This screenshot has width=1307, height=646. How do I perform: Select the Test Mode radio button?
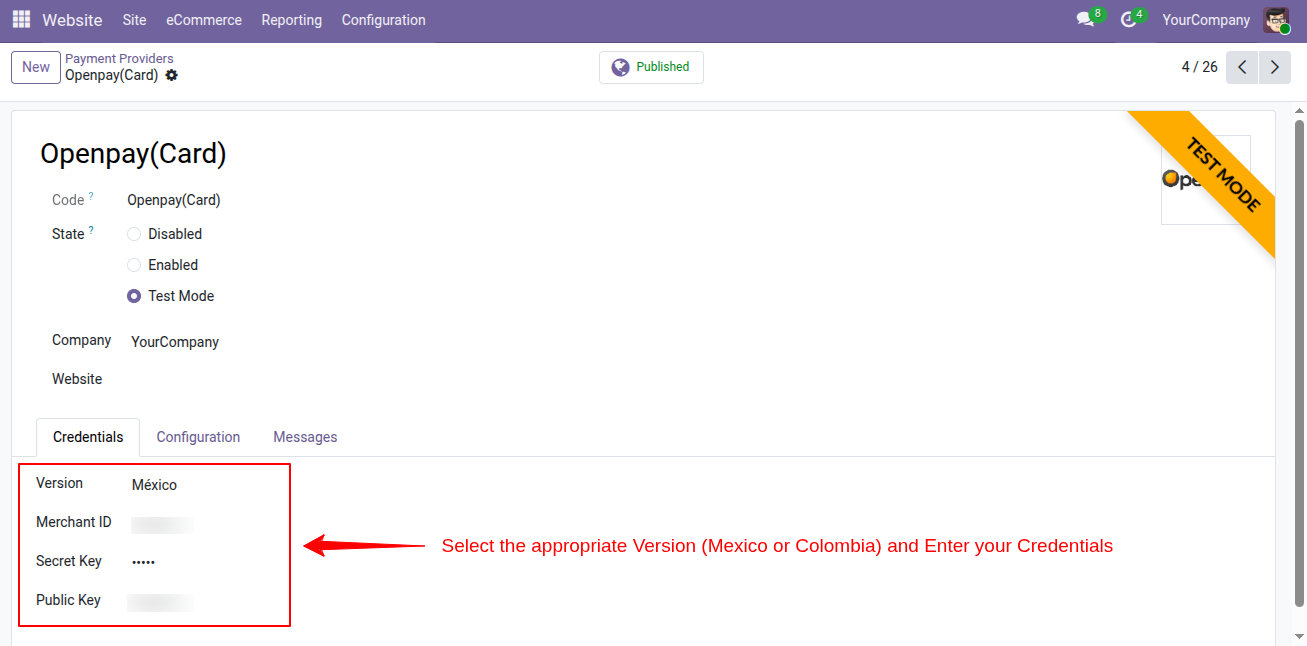134,296
